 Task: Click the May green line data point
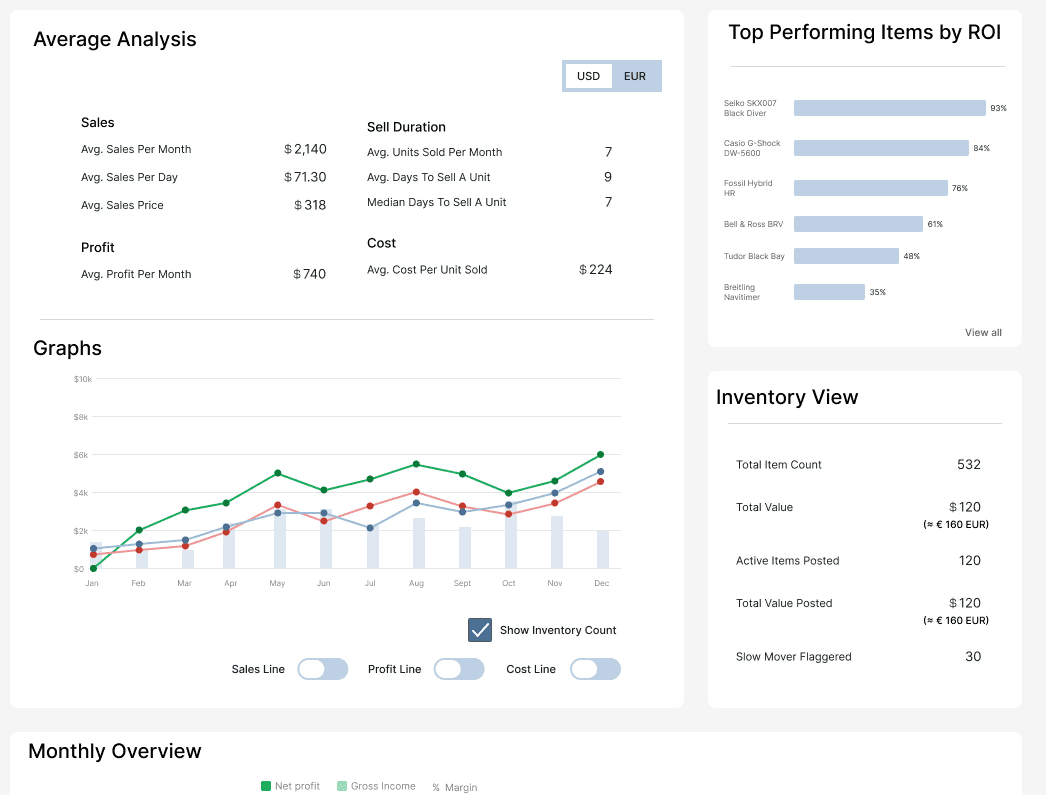(x=278, y=473)
